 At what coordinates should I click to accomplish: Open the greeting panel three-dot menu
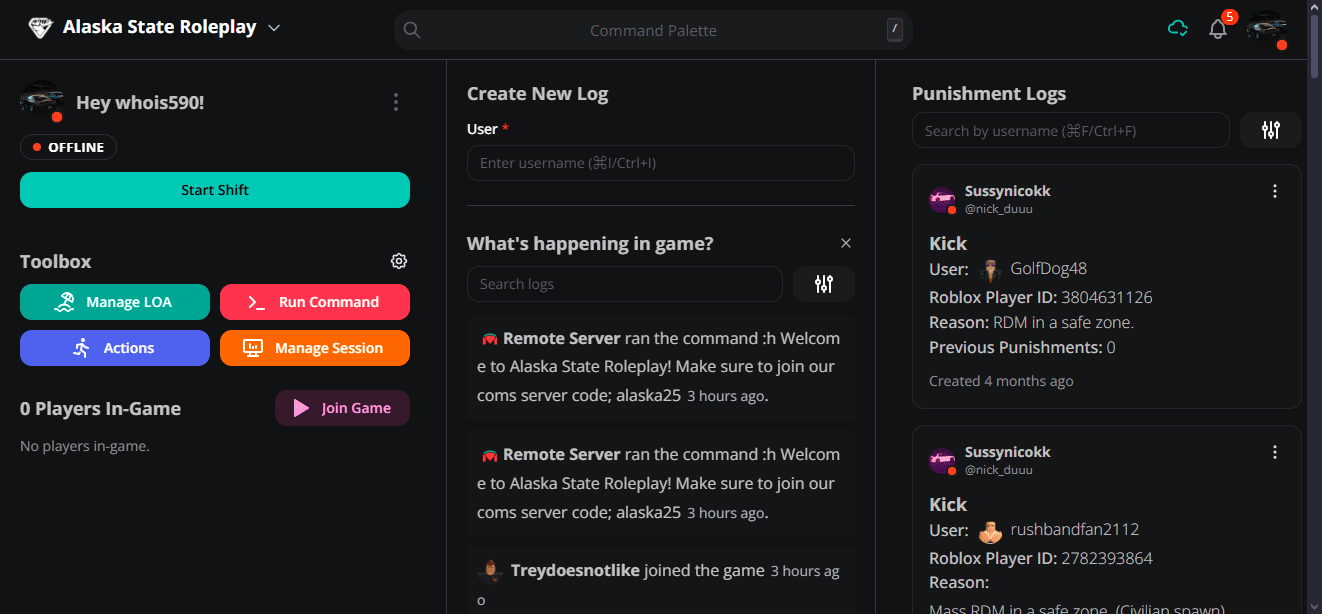[x=396, y=103]
